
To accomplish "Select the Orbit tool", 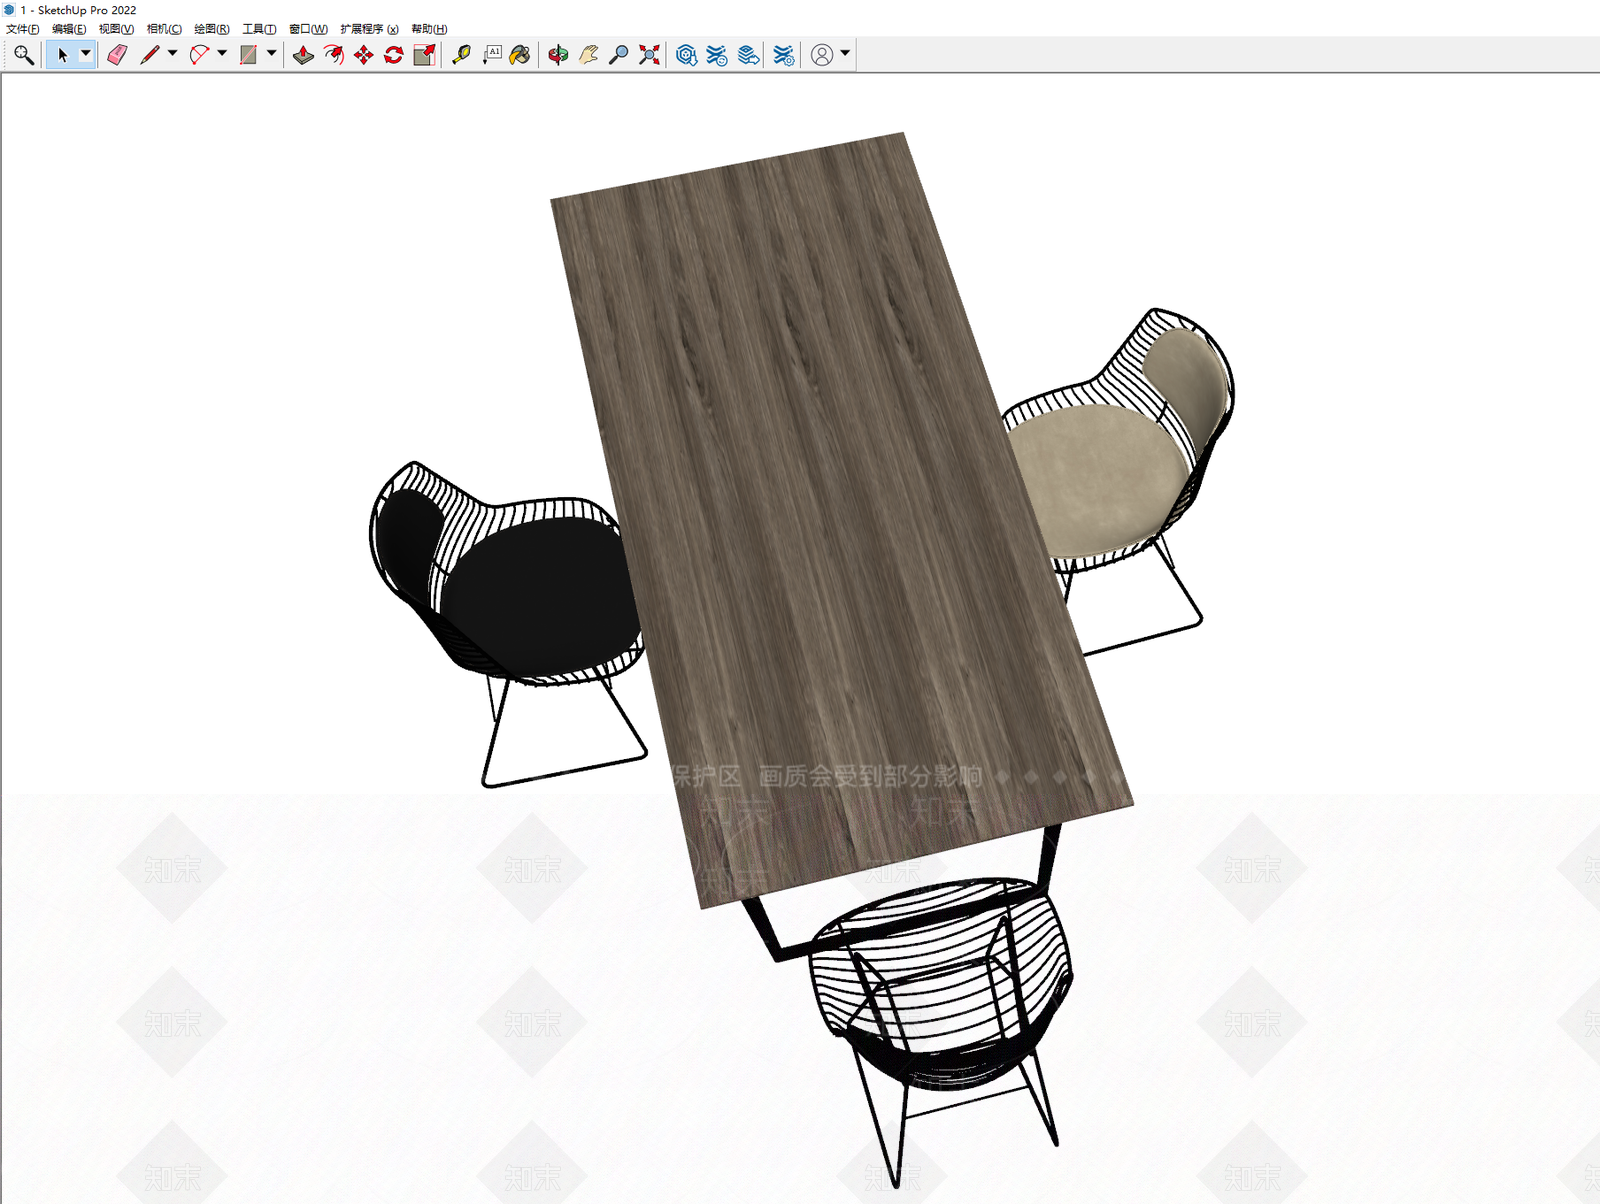I will [x=558, y=55].
